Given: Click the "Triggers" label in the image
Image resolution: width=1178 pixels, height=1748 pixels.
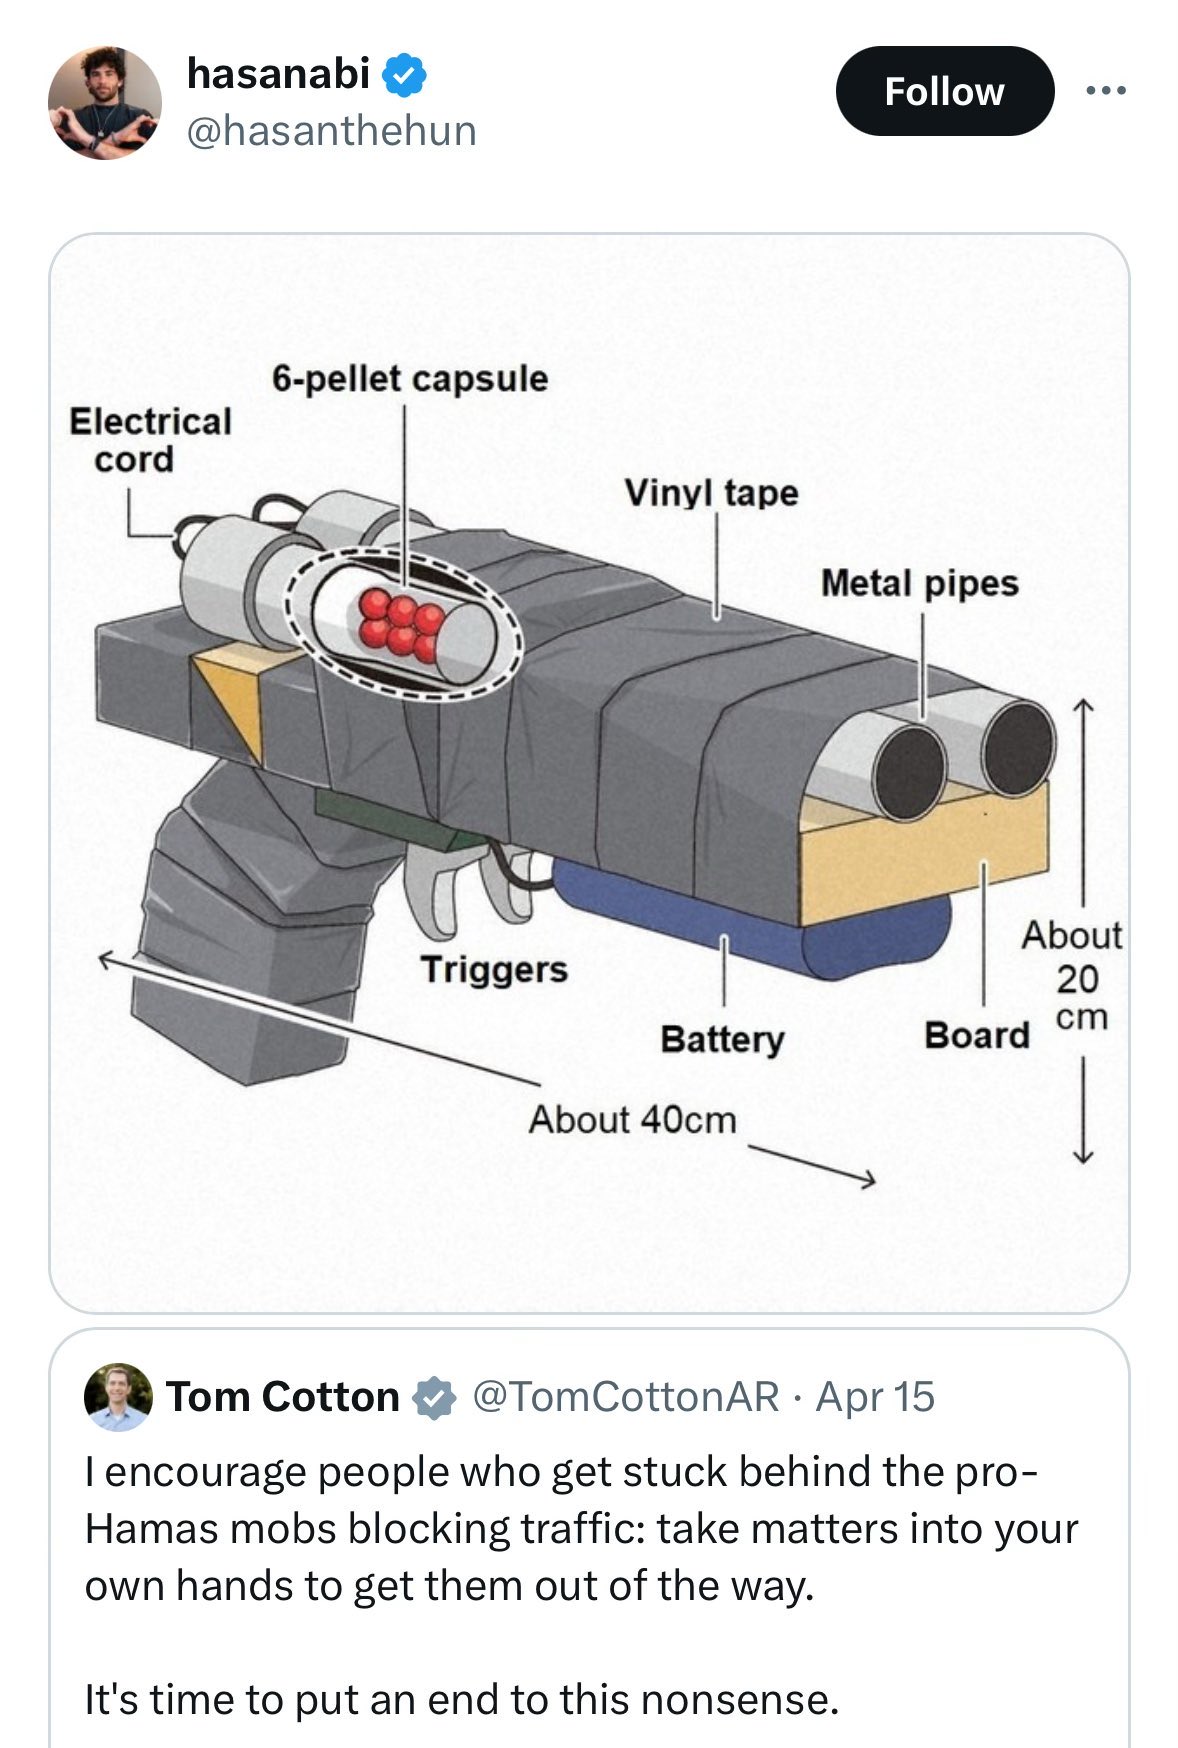Looking at the screenshot, I should point(493,969).
